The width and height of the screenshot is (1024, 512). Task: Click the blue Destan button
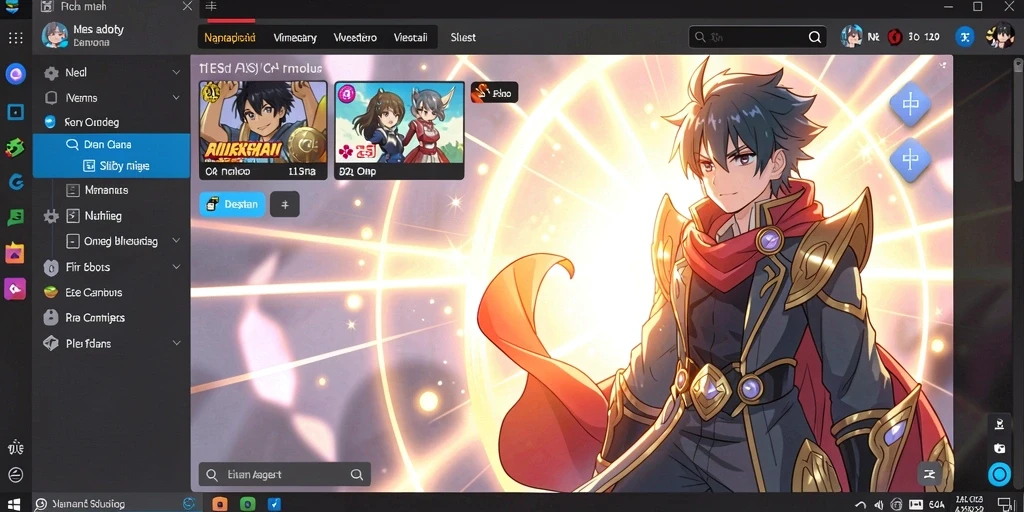tap(232, 204)
